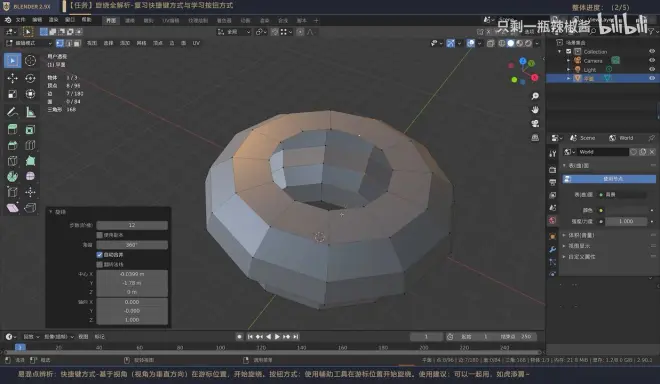Open the UV menu in header
This screenshot has width=660, height=384.
point(196,43)
